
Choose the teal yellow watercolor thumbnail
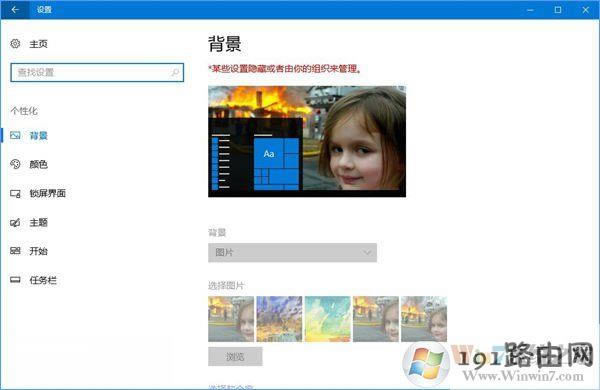point(328,319)
